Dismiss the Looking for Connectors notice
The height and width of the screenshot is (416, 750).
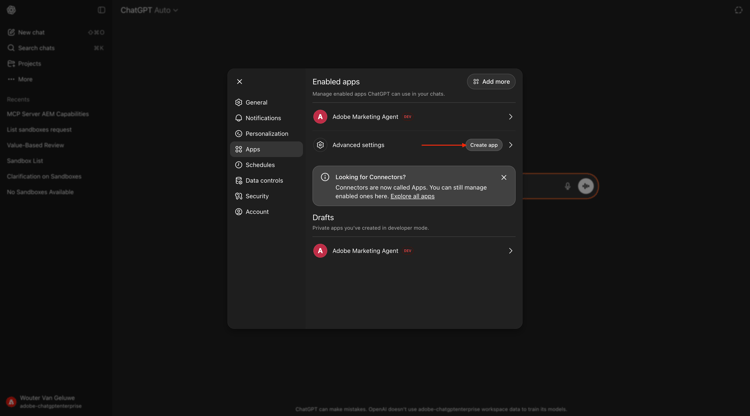coord(504,177)
